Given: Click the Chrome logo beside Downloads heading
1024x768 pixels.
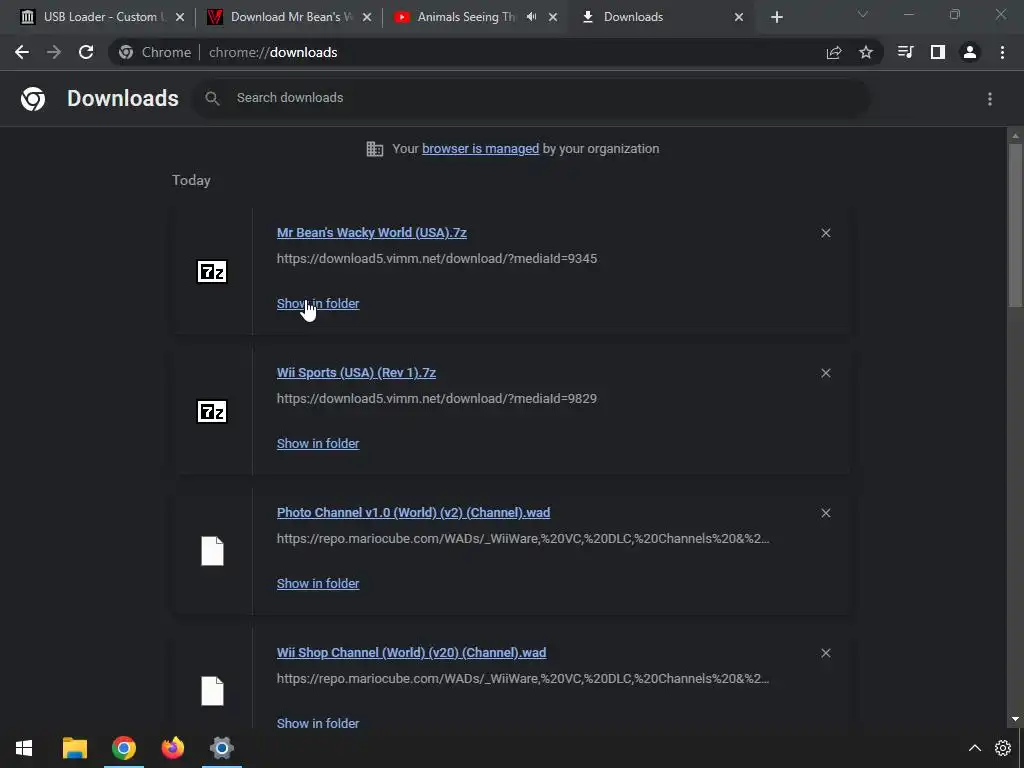Looking at the screenshot, I should coord(33,99).
